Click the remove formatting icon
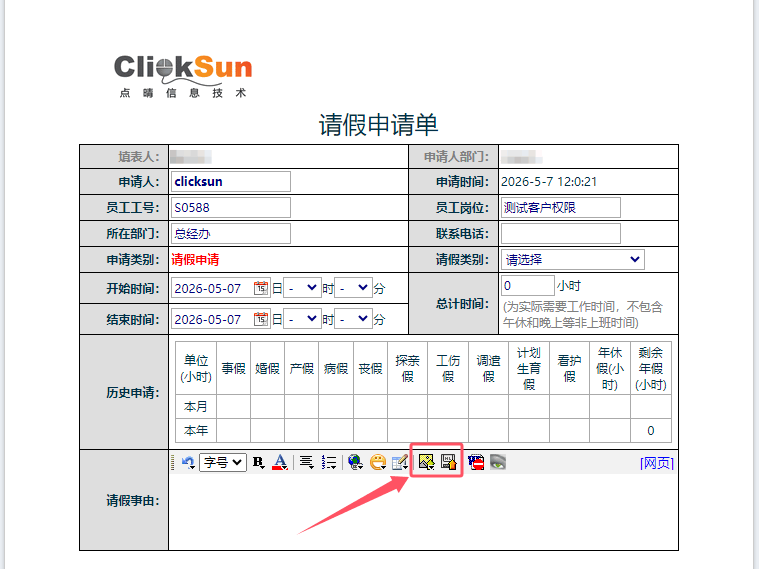Image resolution: width=759 pixels, height=569 pixels. click(476, 462)
